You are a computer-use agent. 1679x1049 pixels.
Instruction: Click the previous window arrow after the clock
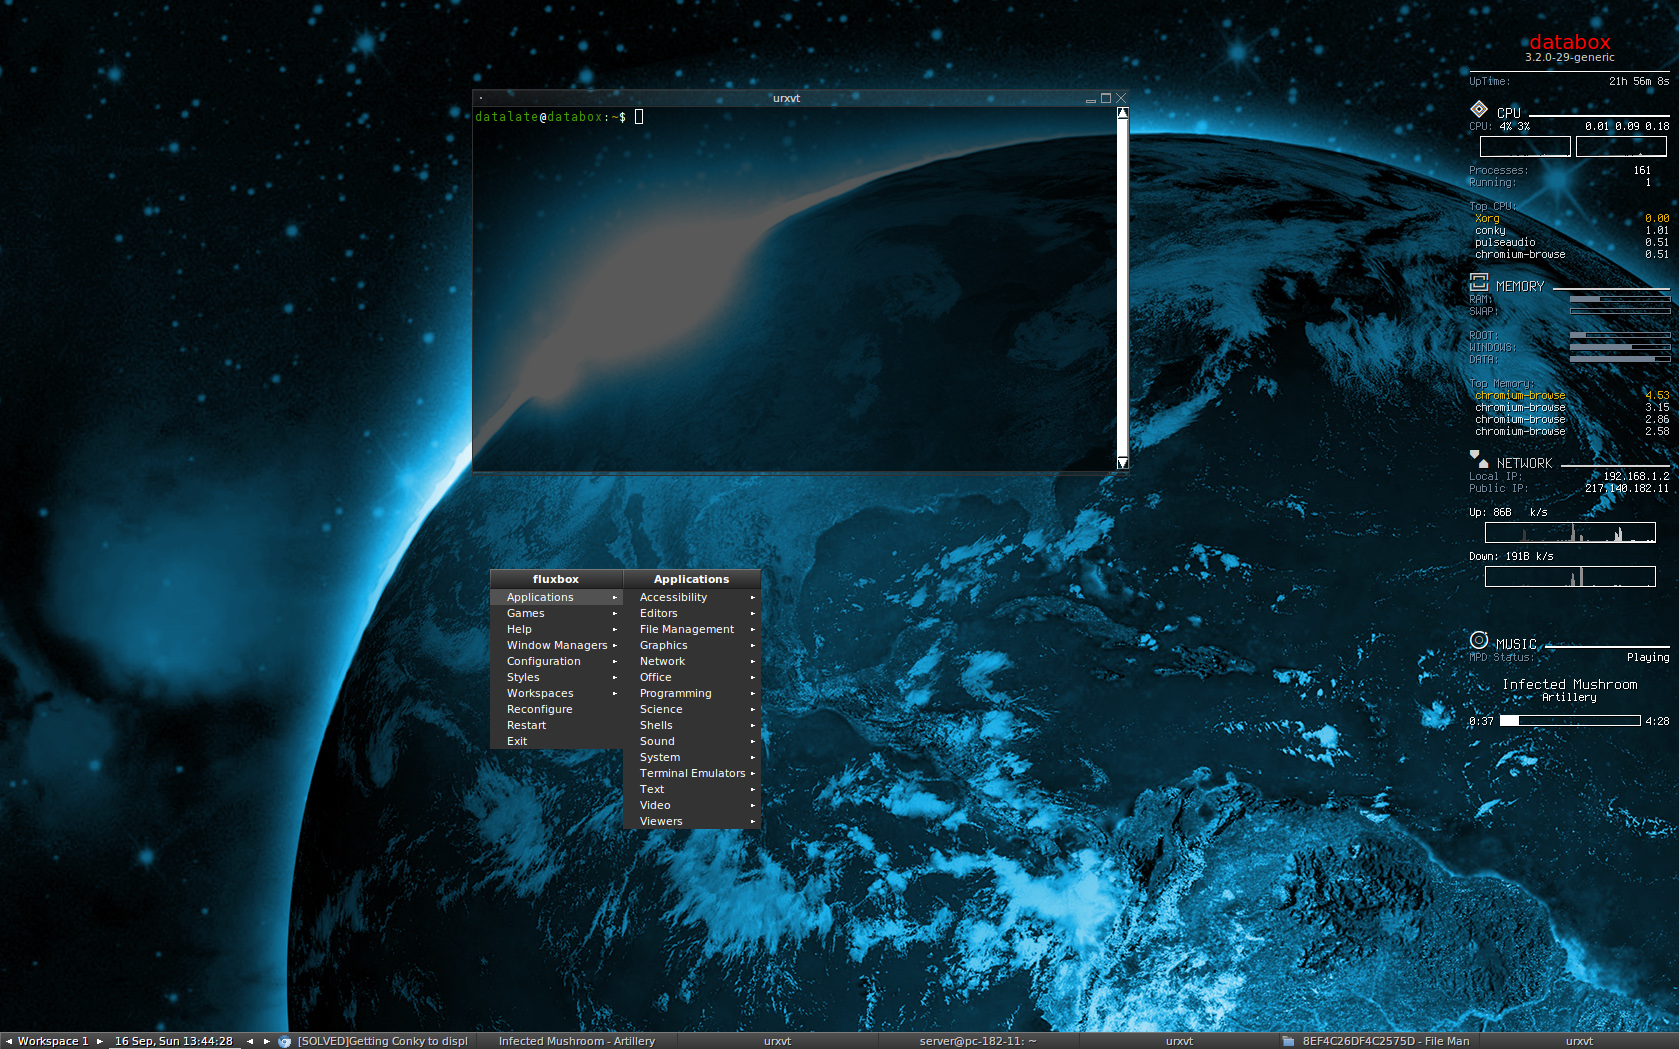click(x=250, y=1041)
